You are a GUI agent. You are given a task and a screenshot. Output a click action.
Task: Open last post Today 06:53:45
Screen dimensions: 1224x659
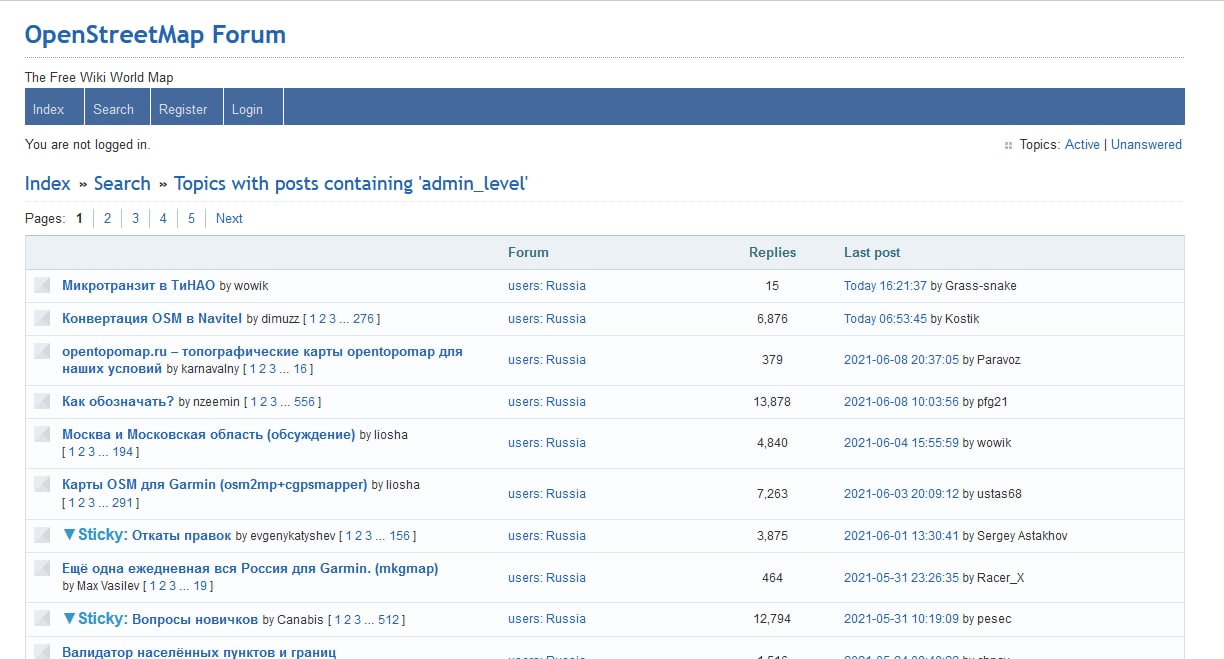885,319
